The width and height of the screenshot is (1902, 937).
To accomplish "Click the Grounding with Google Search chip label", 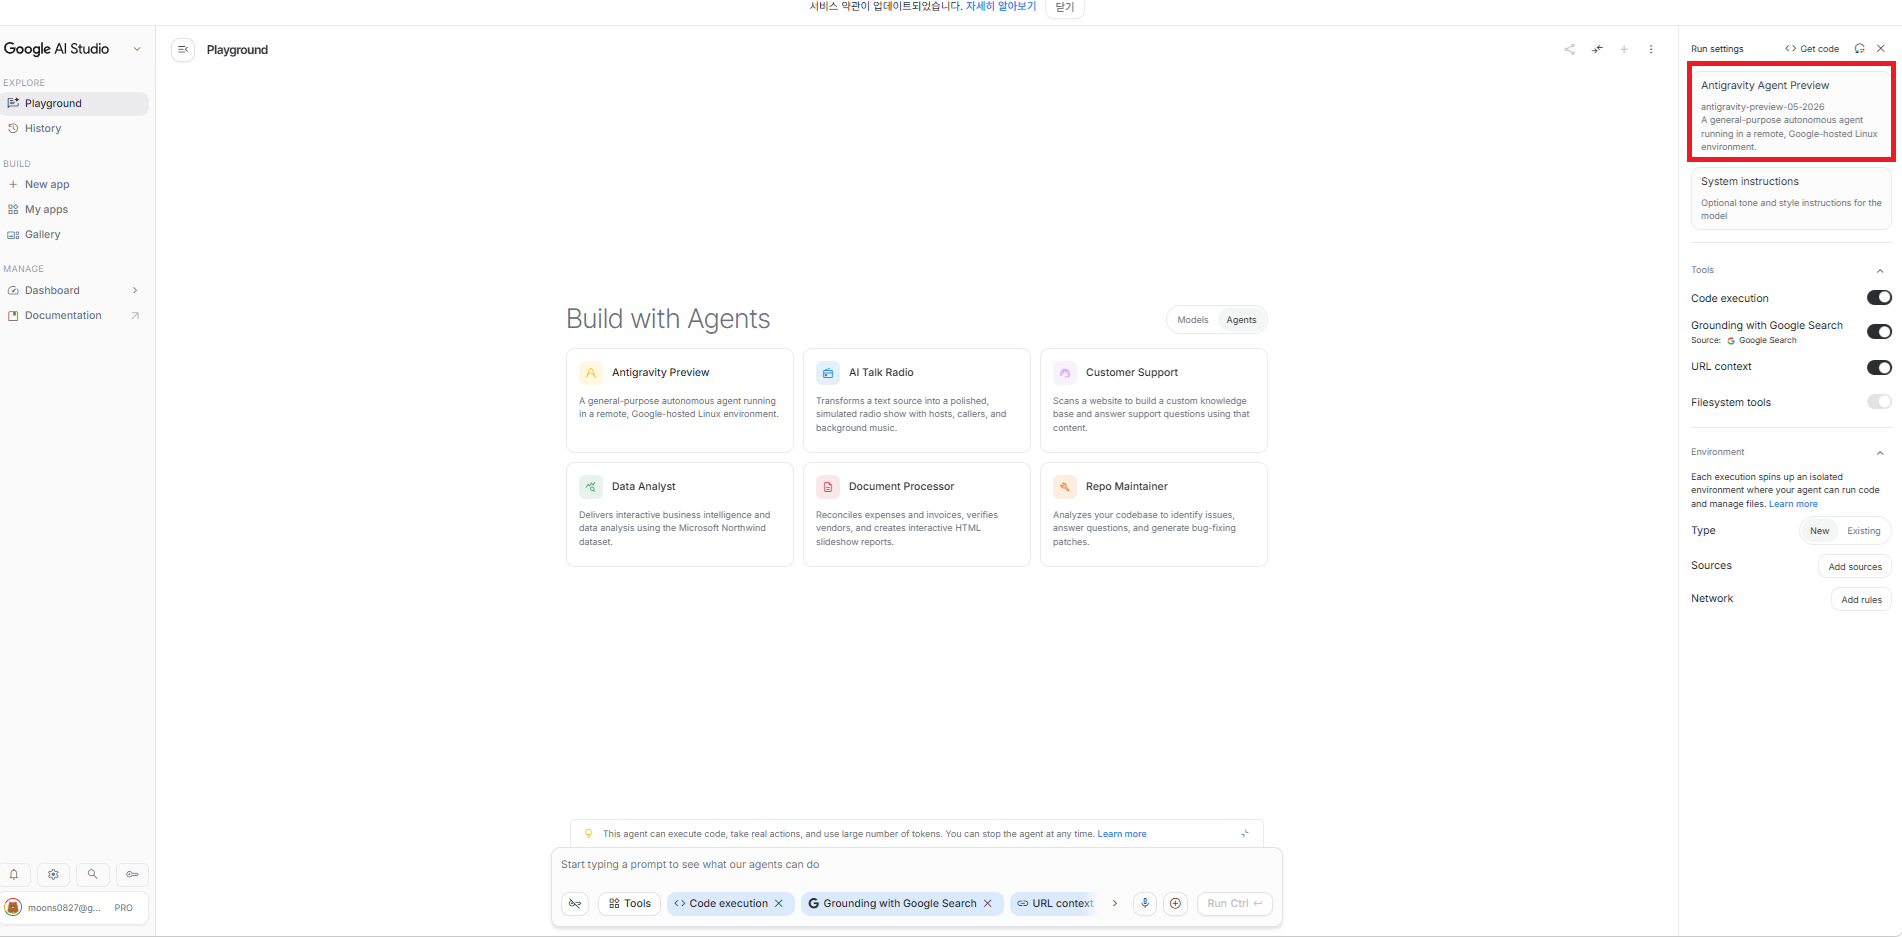I will tap(900, 903).
